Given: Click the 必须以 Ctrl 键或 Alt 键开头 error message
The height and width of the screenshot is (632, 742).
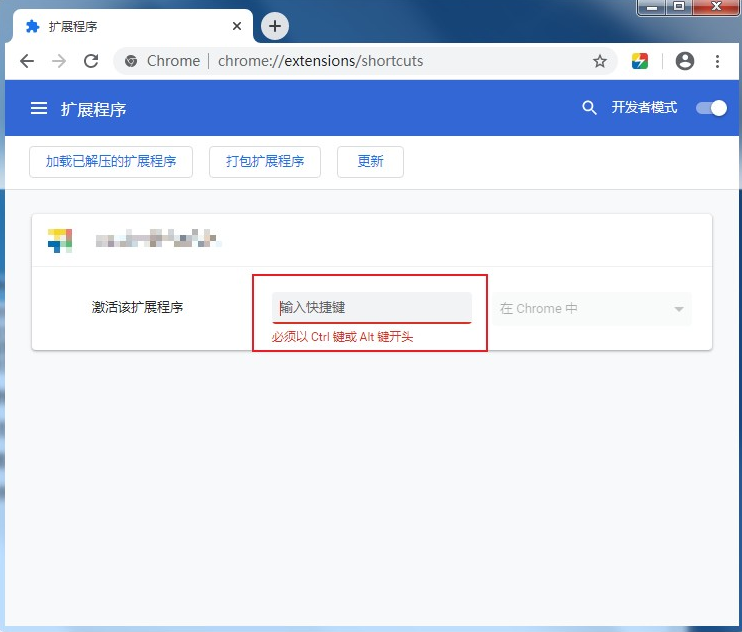Looking at the screenshot, I should (x=342, y=337).
